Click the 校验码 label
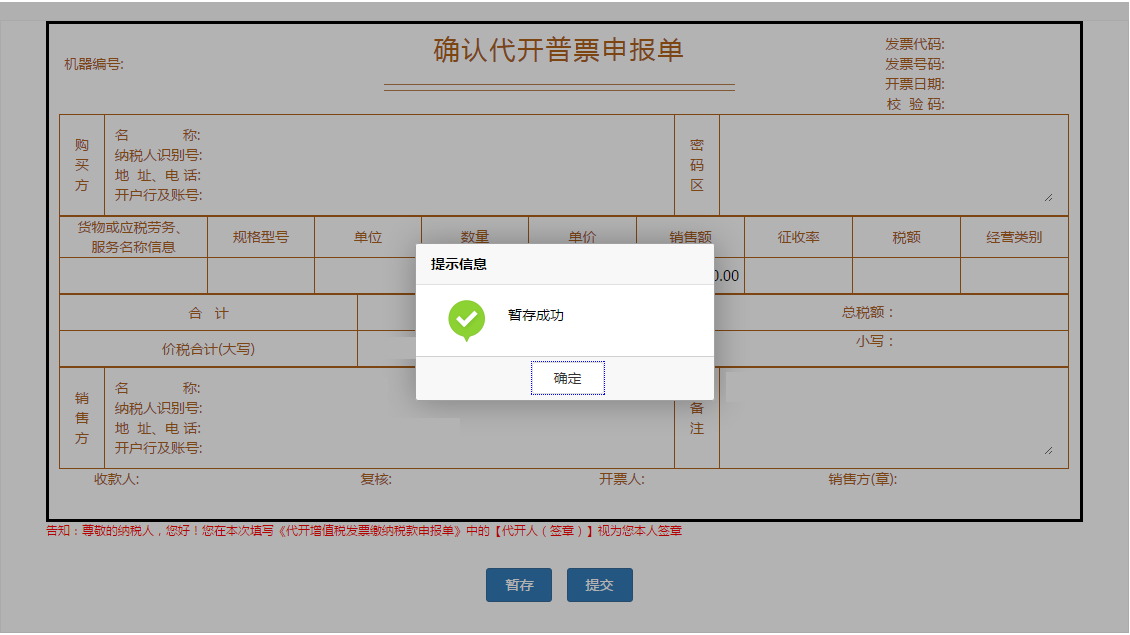 (x=915, y=104)
